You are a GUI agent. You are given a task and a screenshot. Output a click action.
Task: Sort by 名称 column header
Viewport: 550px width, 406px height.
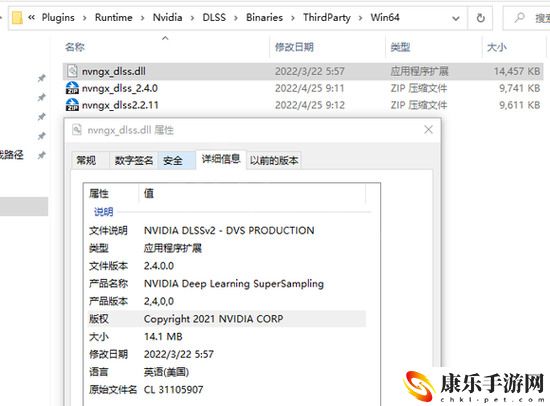[x=75, y=47]
